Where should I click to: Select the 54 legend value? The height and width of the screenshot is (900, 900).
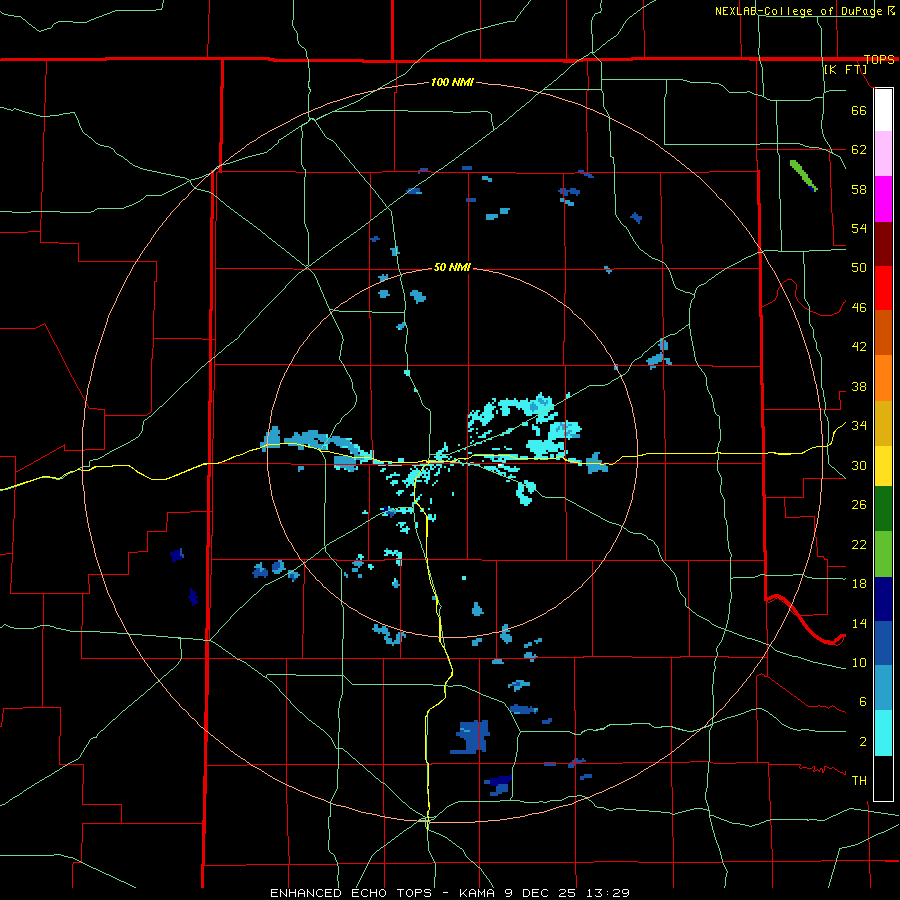859,228
